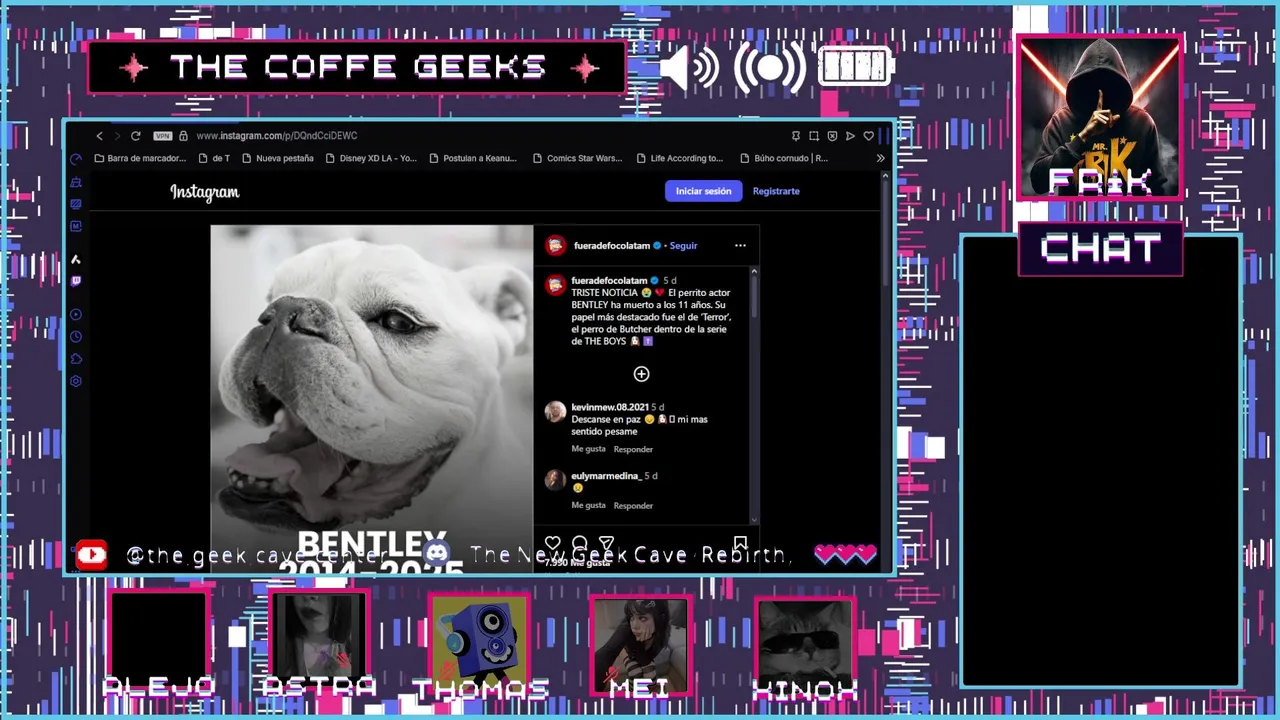1280x720 pixels.
Task: Click 'Responder' under kevinmew.08.2021 comment
Action: click(x=633, y=449)
